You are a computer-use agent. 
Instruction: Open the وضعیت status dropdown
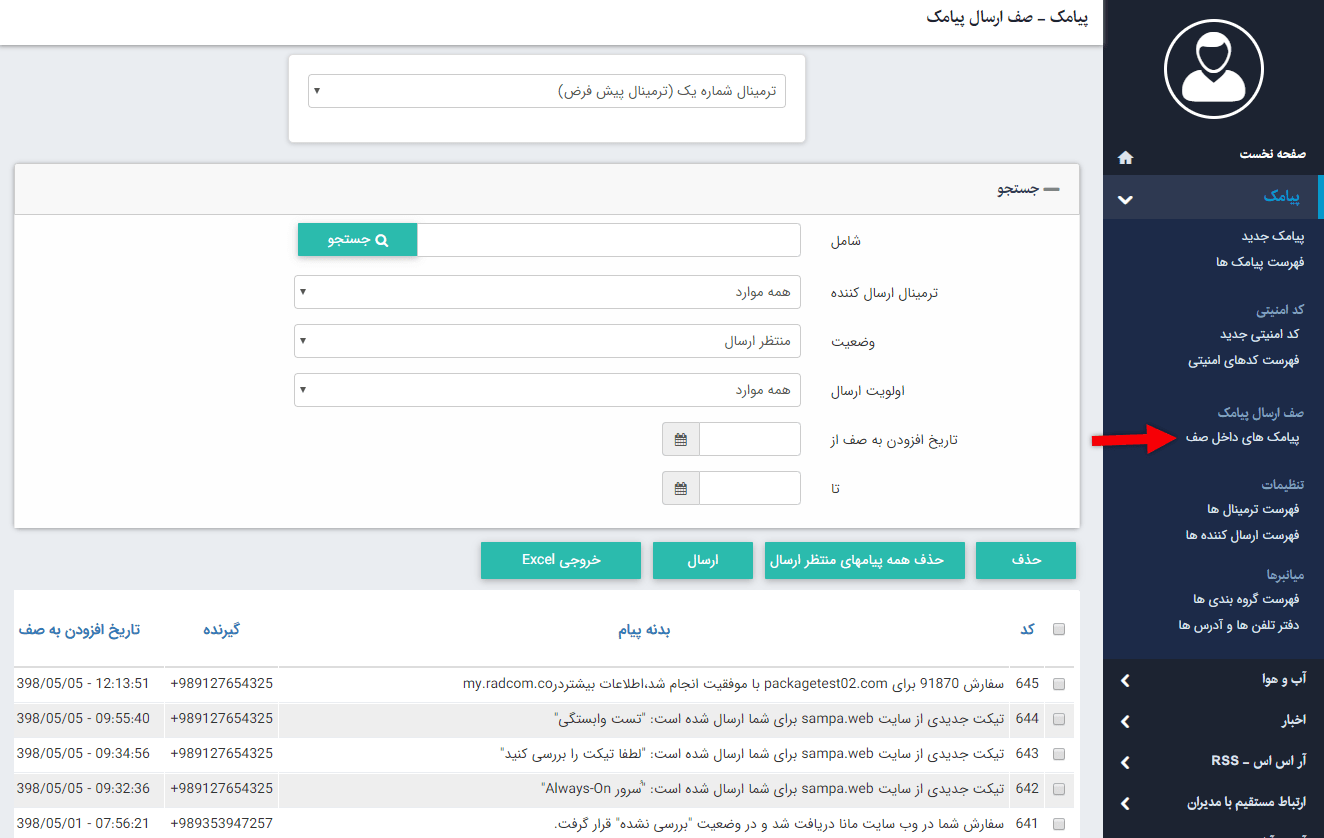click(x=547, y=341)
